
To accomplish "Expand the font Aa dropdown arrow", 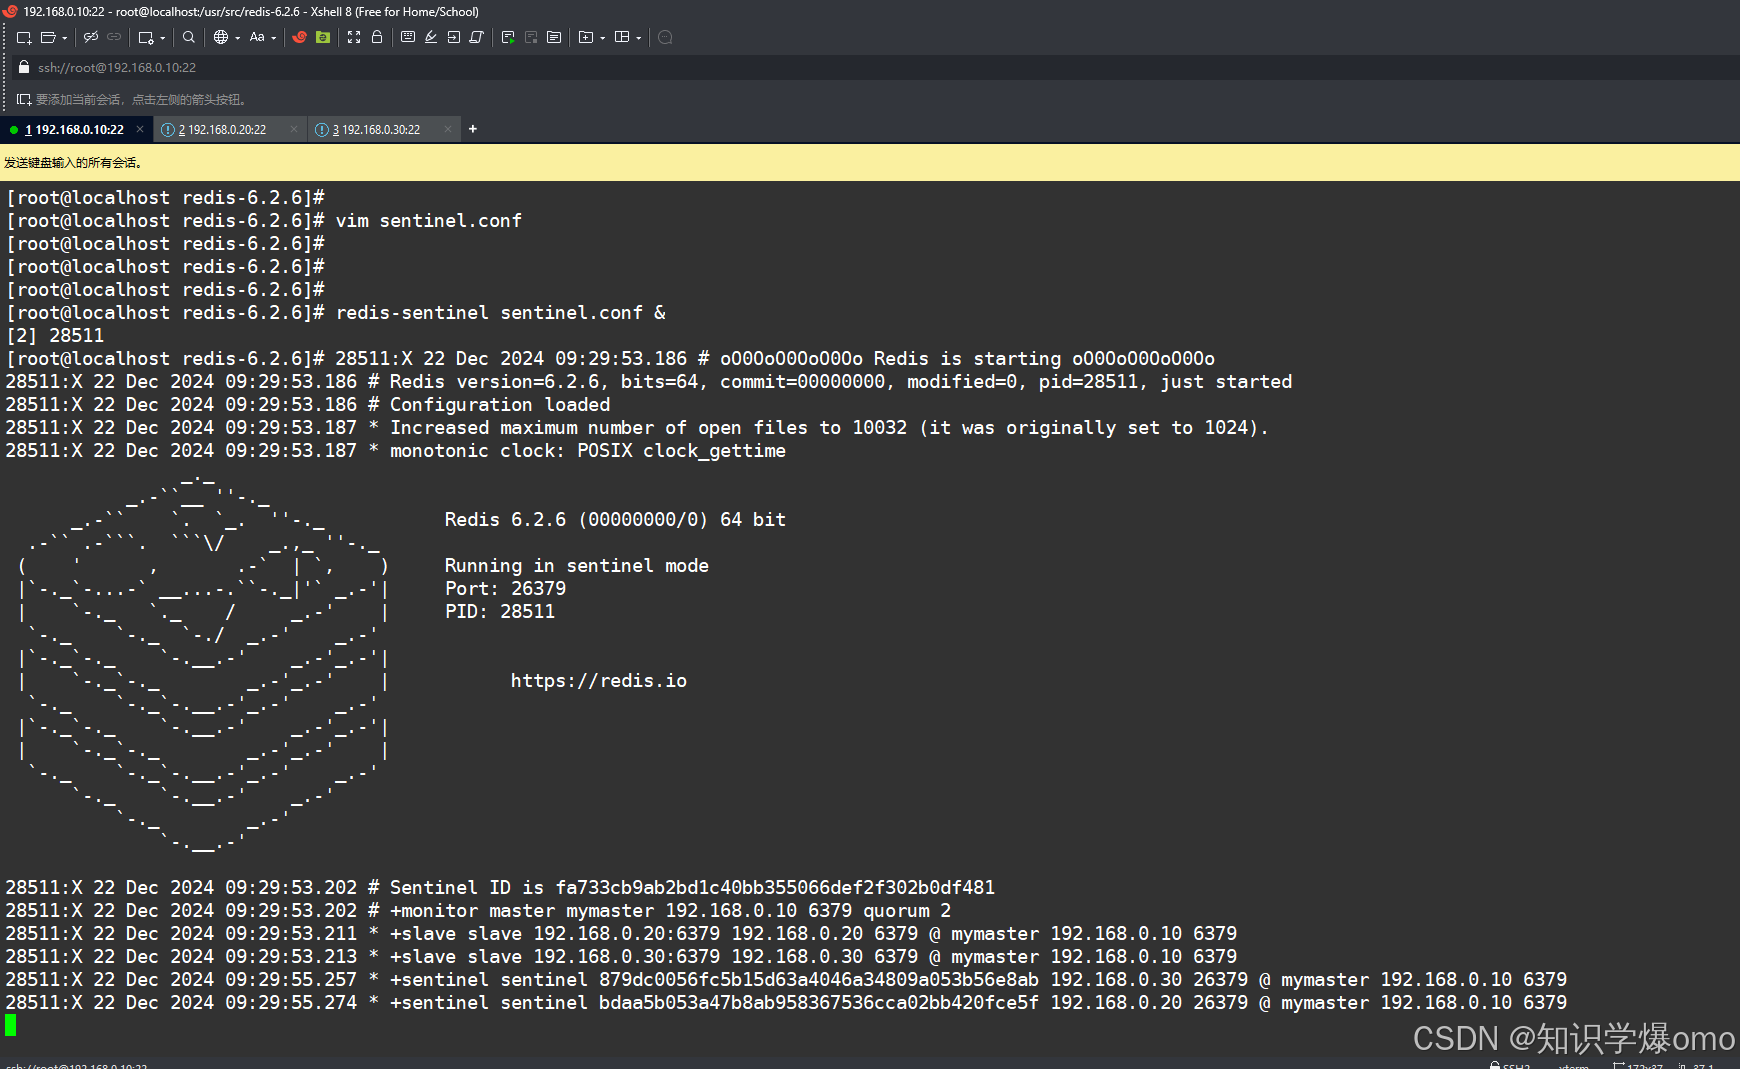I will pyautogui.click(x=274, y=38).
